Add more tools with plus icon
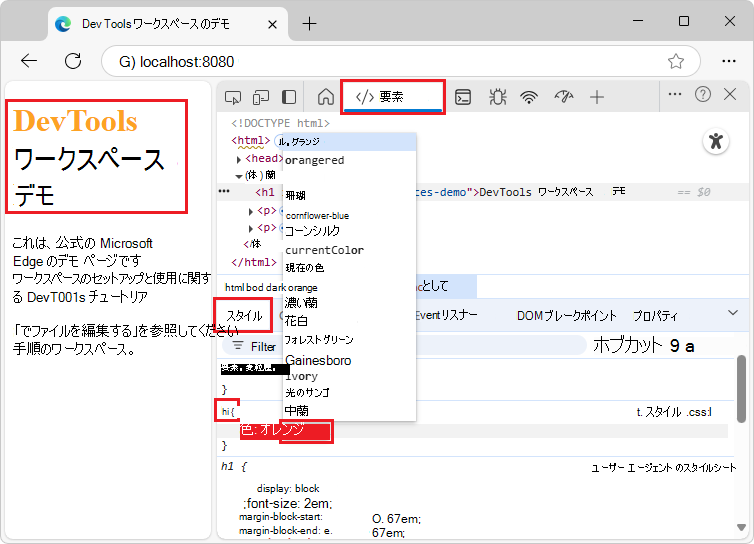Viewport: 754px width, 544px height. click(x=597, y=97)
